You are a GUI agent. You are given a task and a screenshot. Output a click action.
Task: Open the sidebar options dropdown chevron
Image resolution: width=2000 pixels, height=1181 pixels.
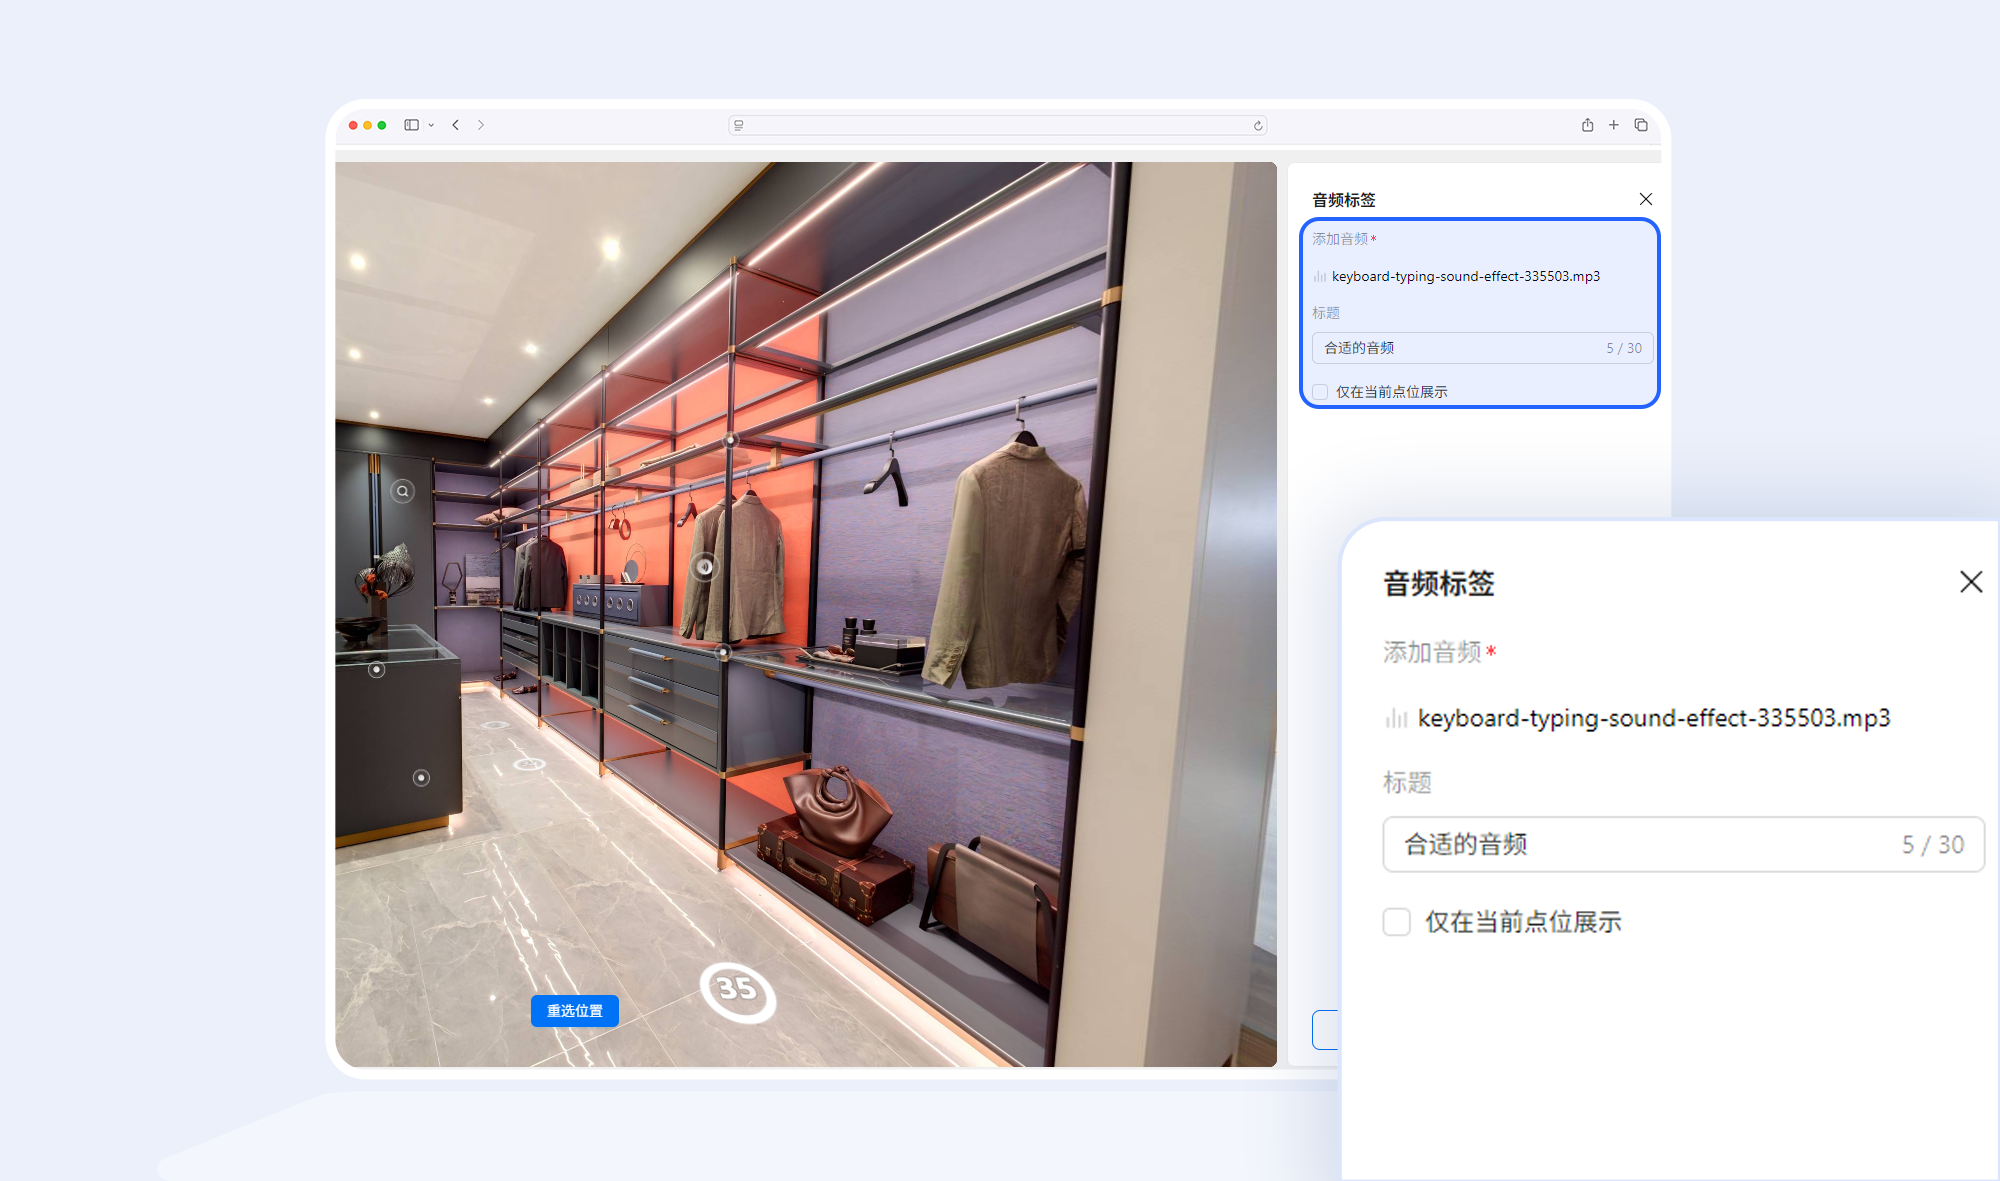pyautogui.click(x=431, y=125)
